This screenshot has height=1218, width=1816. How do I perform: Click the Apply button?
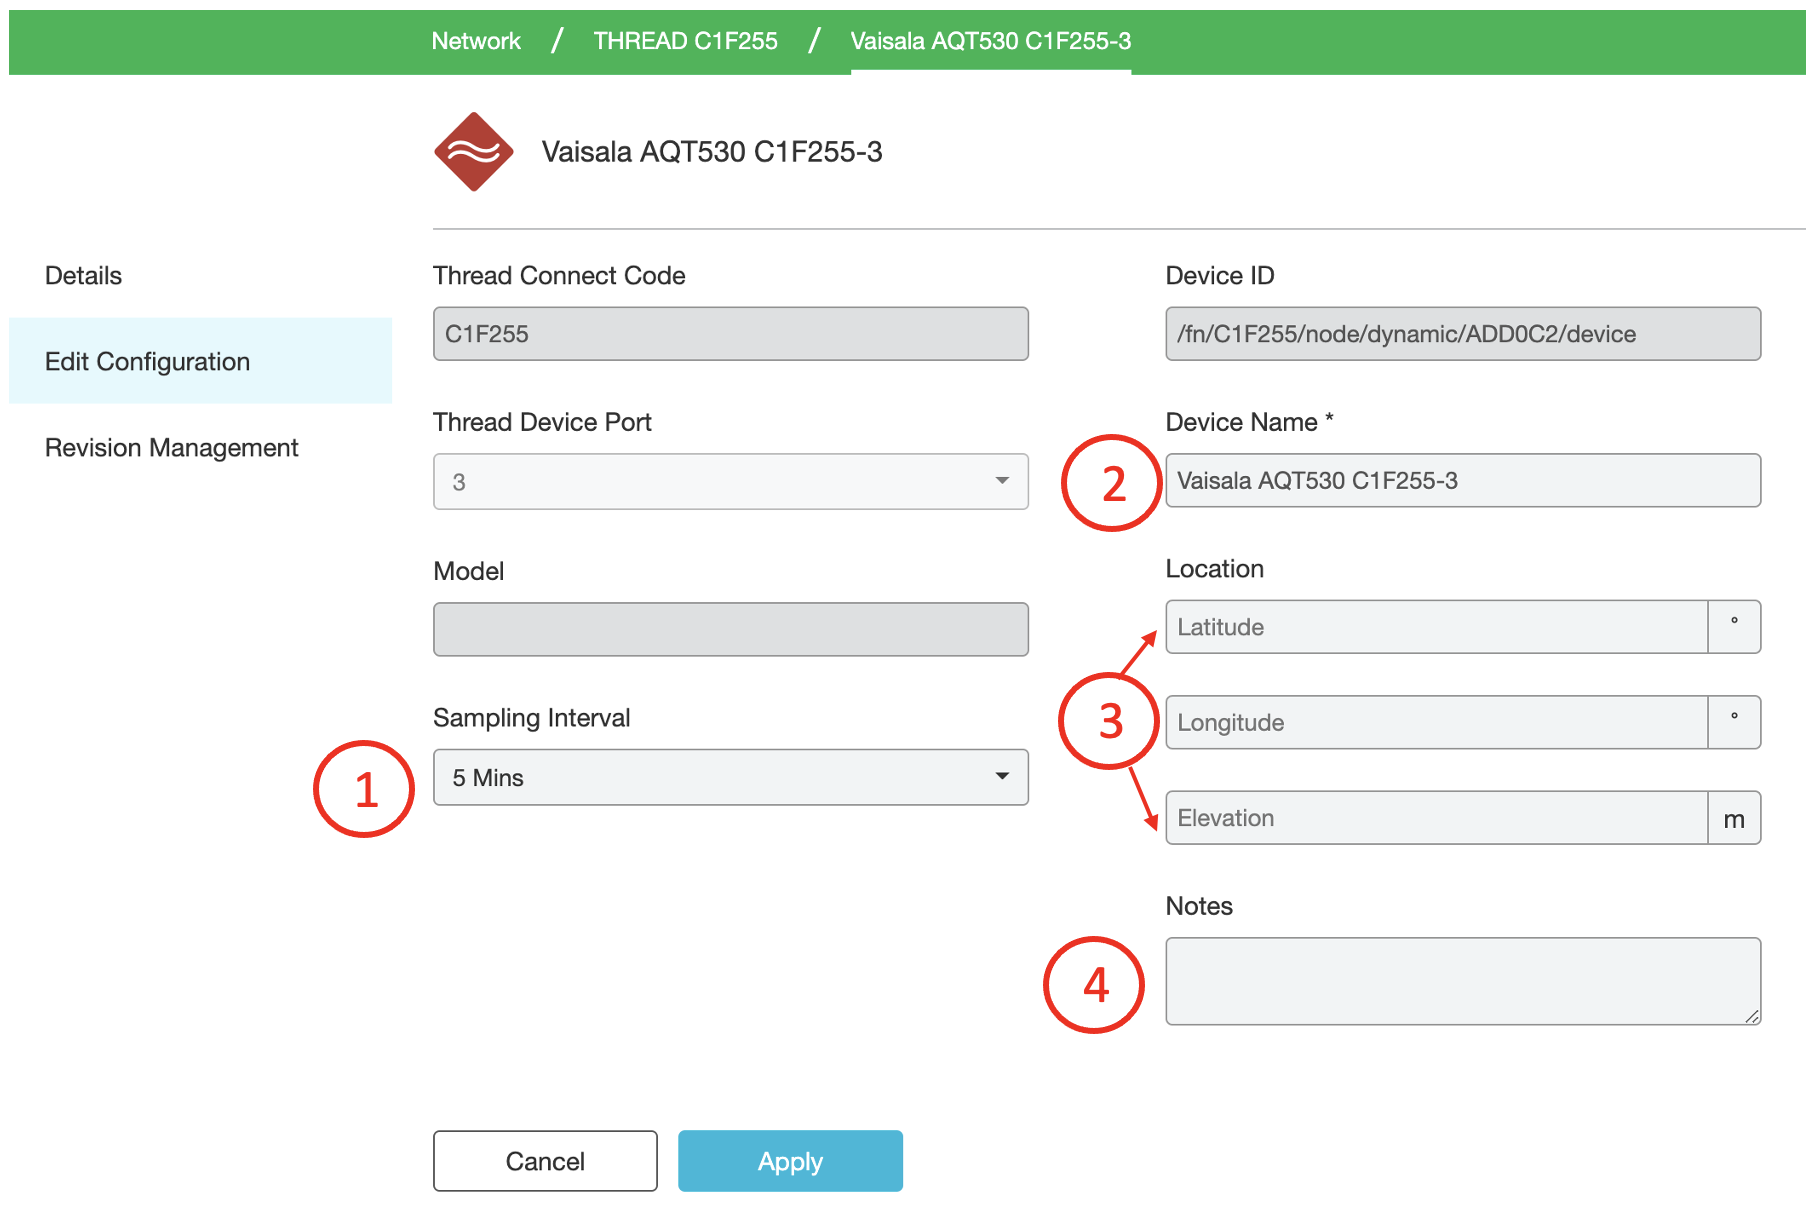pos(790,1161)
